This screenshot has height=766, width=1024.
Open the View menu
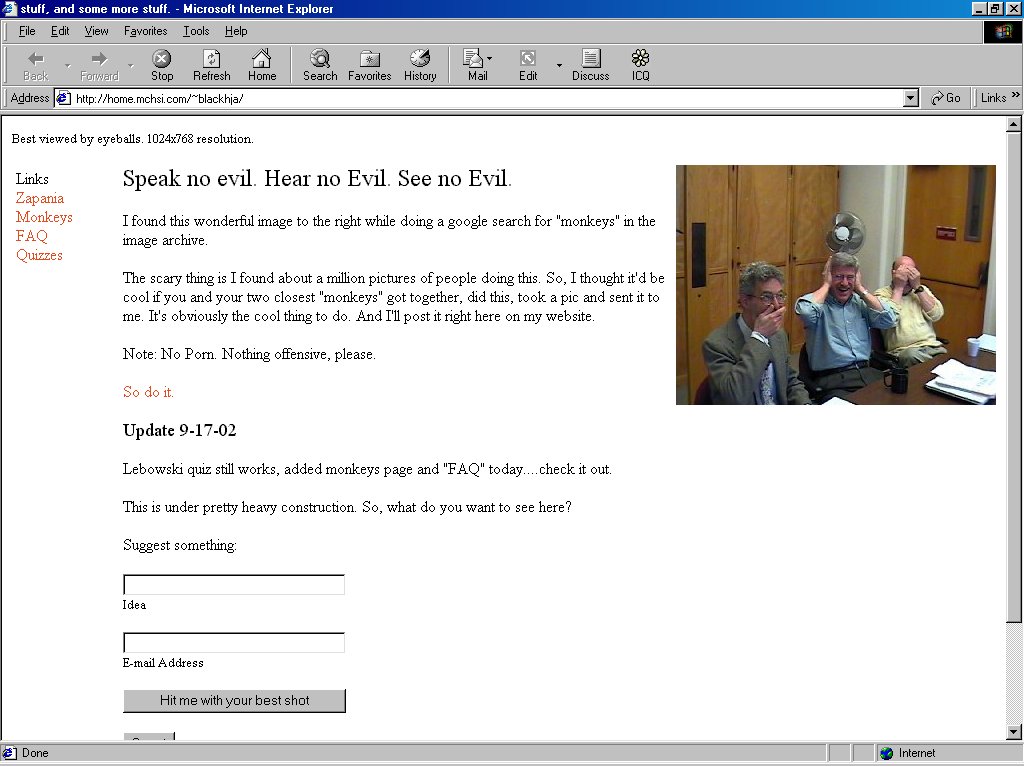coord(96,31)
